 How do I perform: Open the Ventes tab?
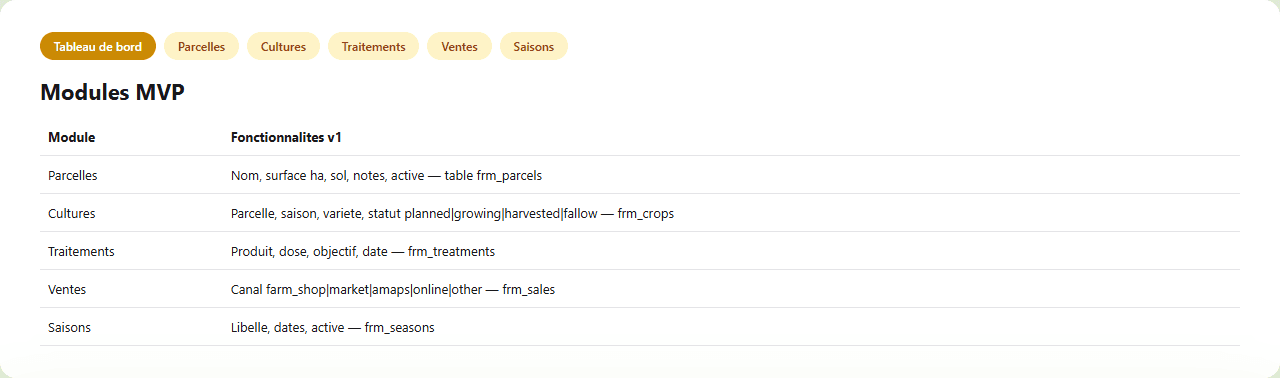459,46
